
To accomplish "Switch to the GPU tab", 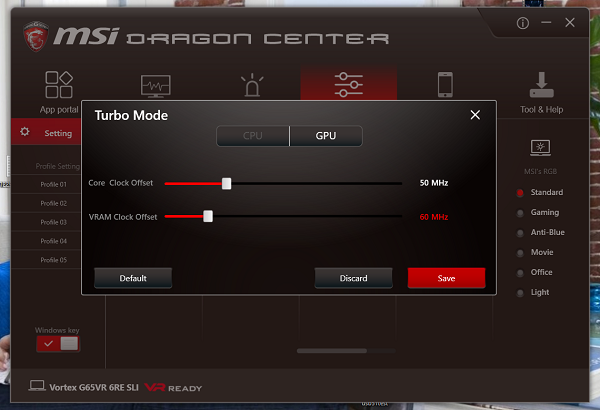I will pyautogui.click(x=326, y=136).
